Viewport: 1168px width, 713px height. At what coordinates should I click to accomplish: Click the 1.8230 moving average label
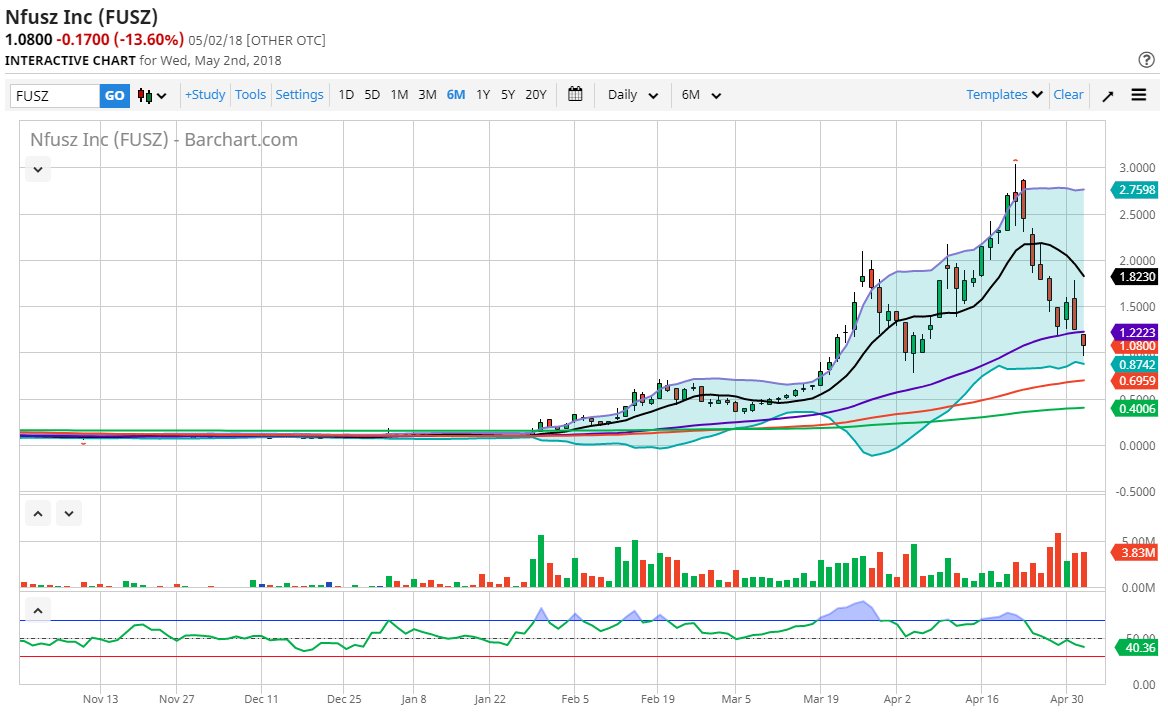click(x=1136, y=276)
